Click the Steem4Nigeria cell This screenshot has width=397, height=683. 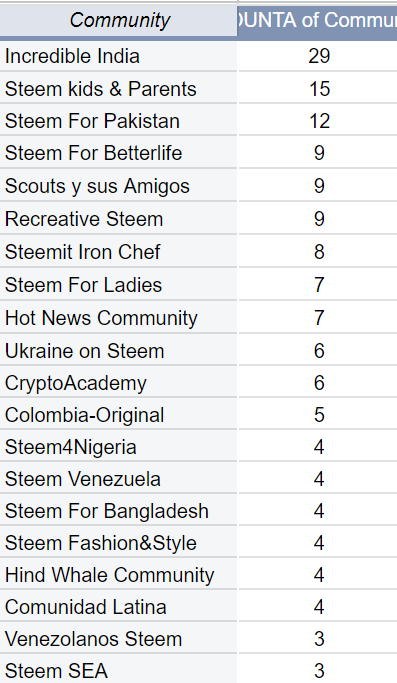119,447
